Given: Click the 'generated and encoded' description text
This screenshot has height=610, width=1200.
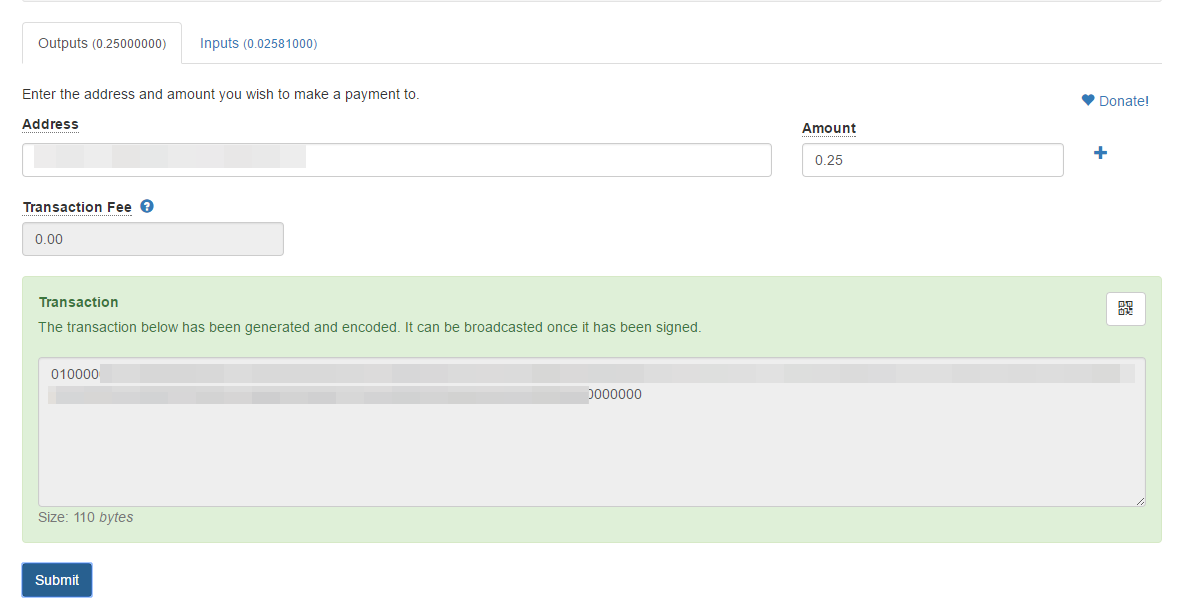Looking at the screenshot, I should pyautogui.click(x=370, y=327).
